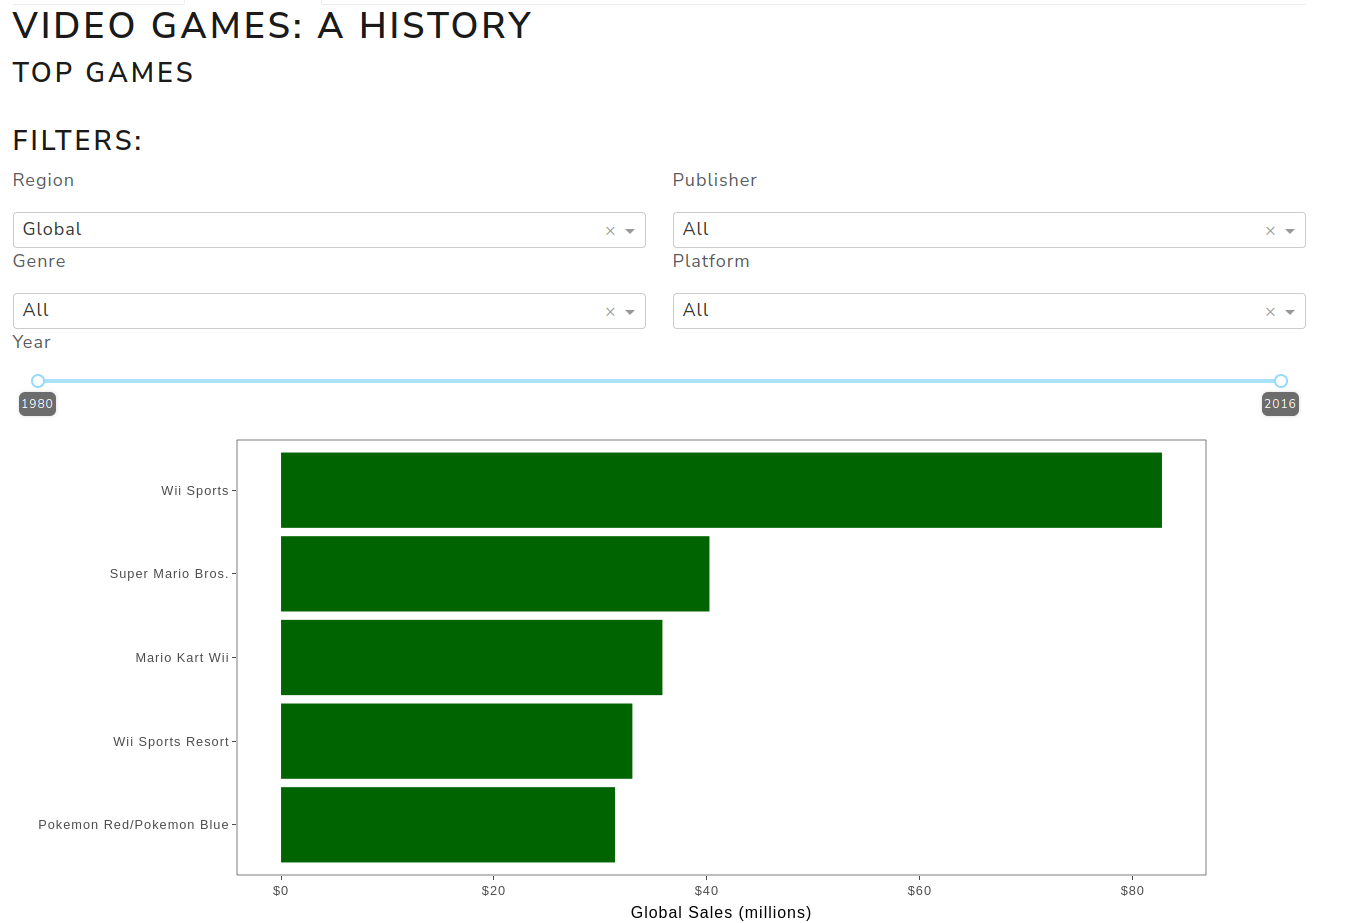Click the 'Pokemon Red/Pokemon Blue' axis label
This screenshot has width=1352, height=923.
(134, 825)
